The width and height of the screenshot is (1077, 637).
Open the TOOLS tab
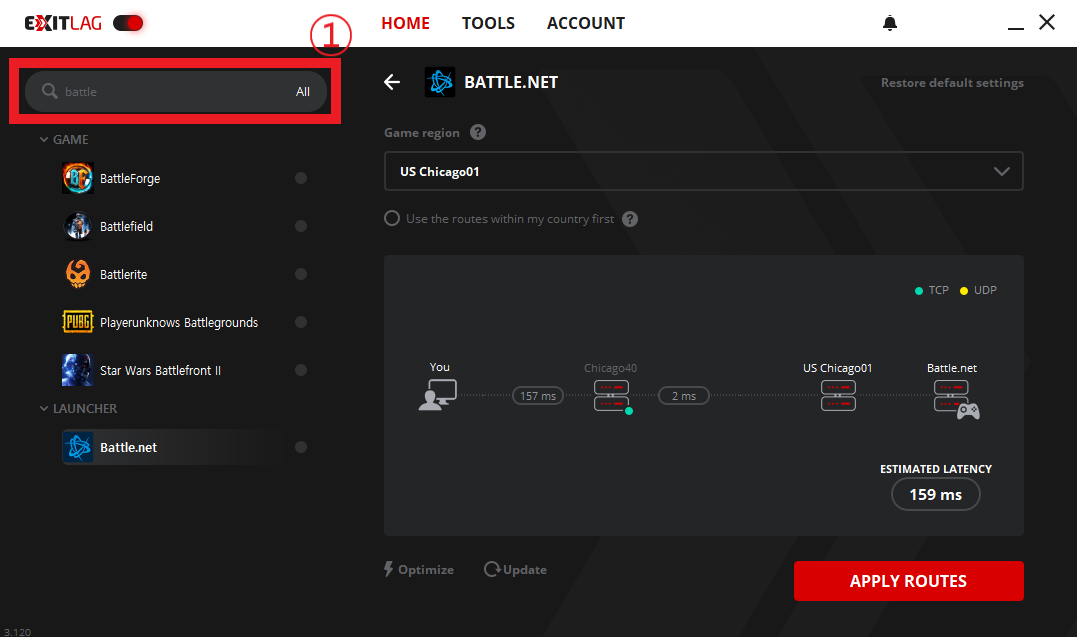point(488,23)
